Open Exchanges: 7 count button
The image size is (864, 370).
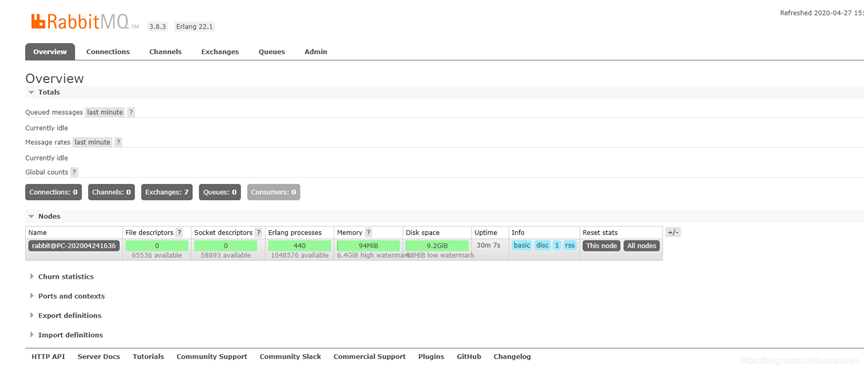(x=167, y=192)
